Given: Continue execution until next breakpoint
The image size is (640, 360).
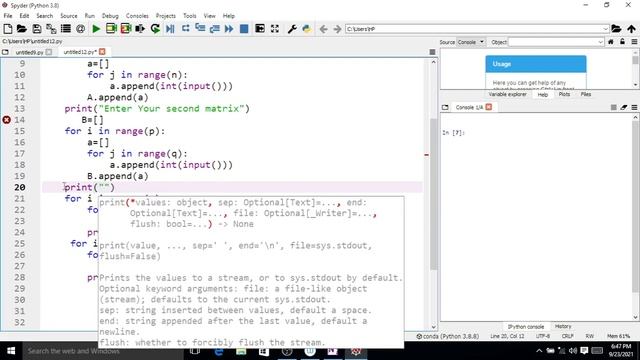Looking at the screenshot, I should click(x=229, y=29).
